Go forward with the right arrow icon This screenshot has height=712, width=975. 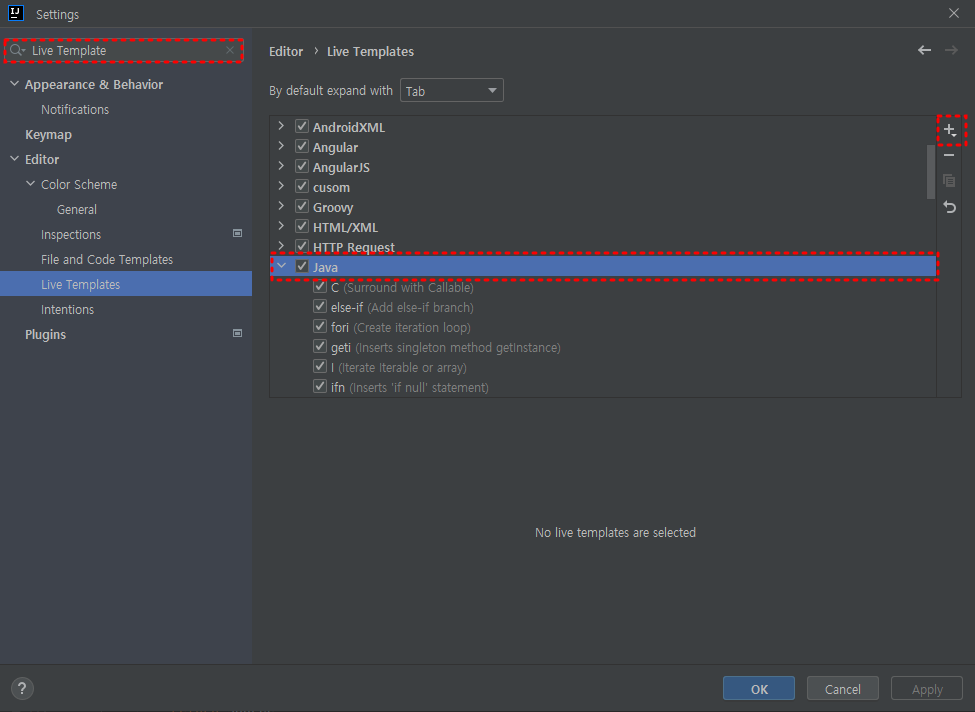click(951, 50)
